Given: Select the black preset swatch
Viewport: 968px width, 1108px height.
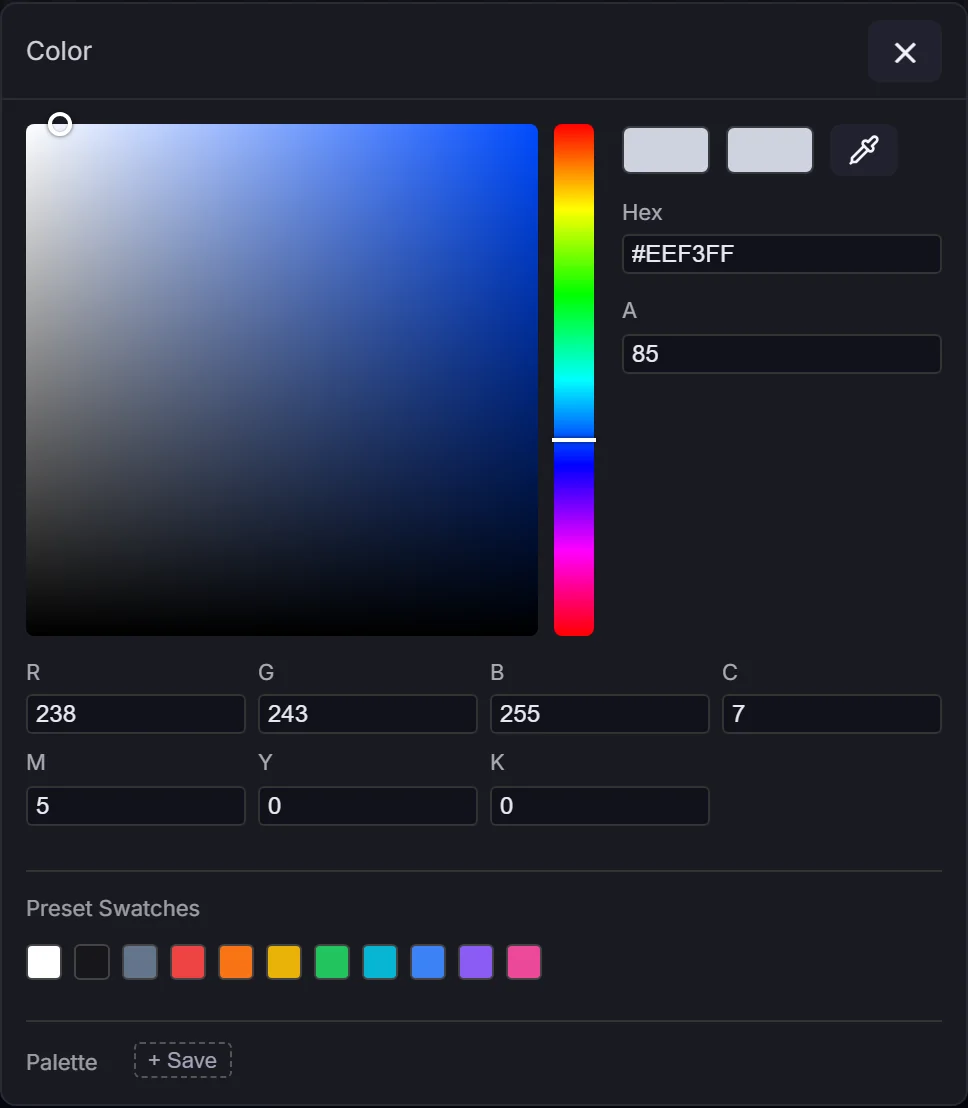Looking at the screenshot, I should tap(92, 962).
